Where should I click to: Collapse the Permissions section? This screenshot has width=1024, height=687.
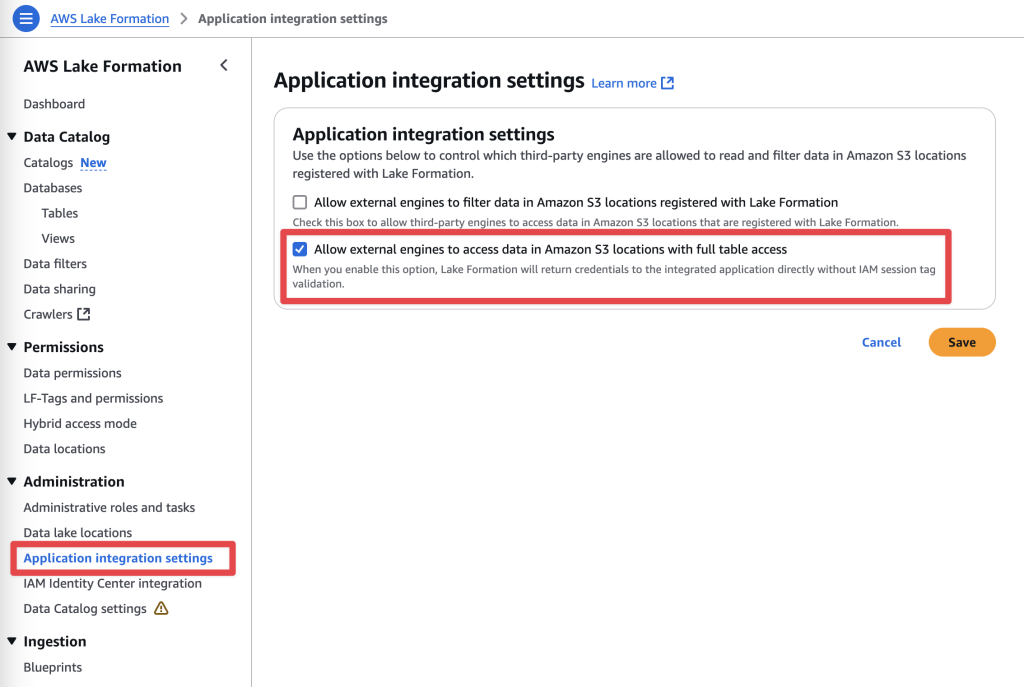(x=12, y=347)
